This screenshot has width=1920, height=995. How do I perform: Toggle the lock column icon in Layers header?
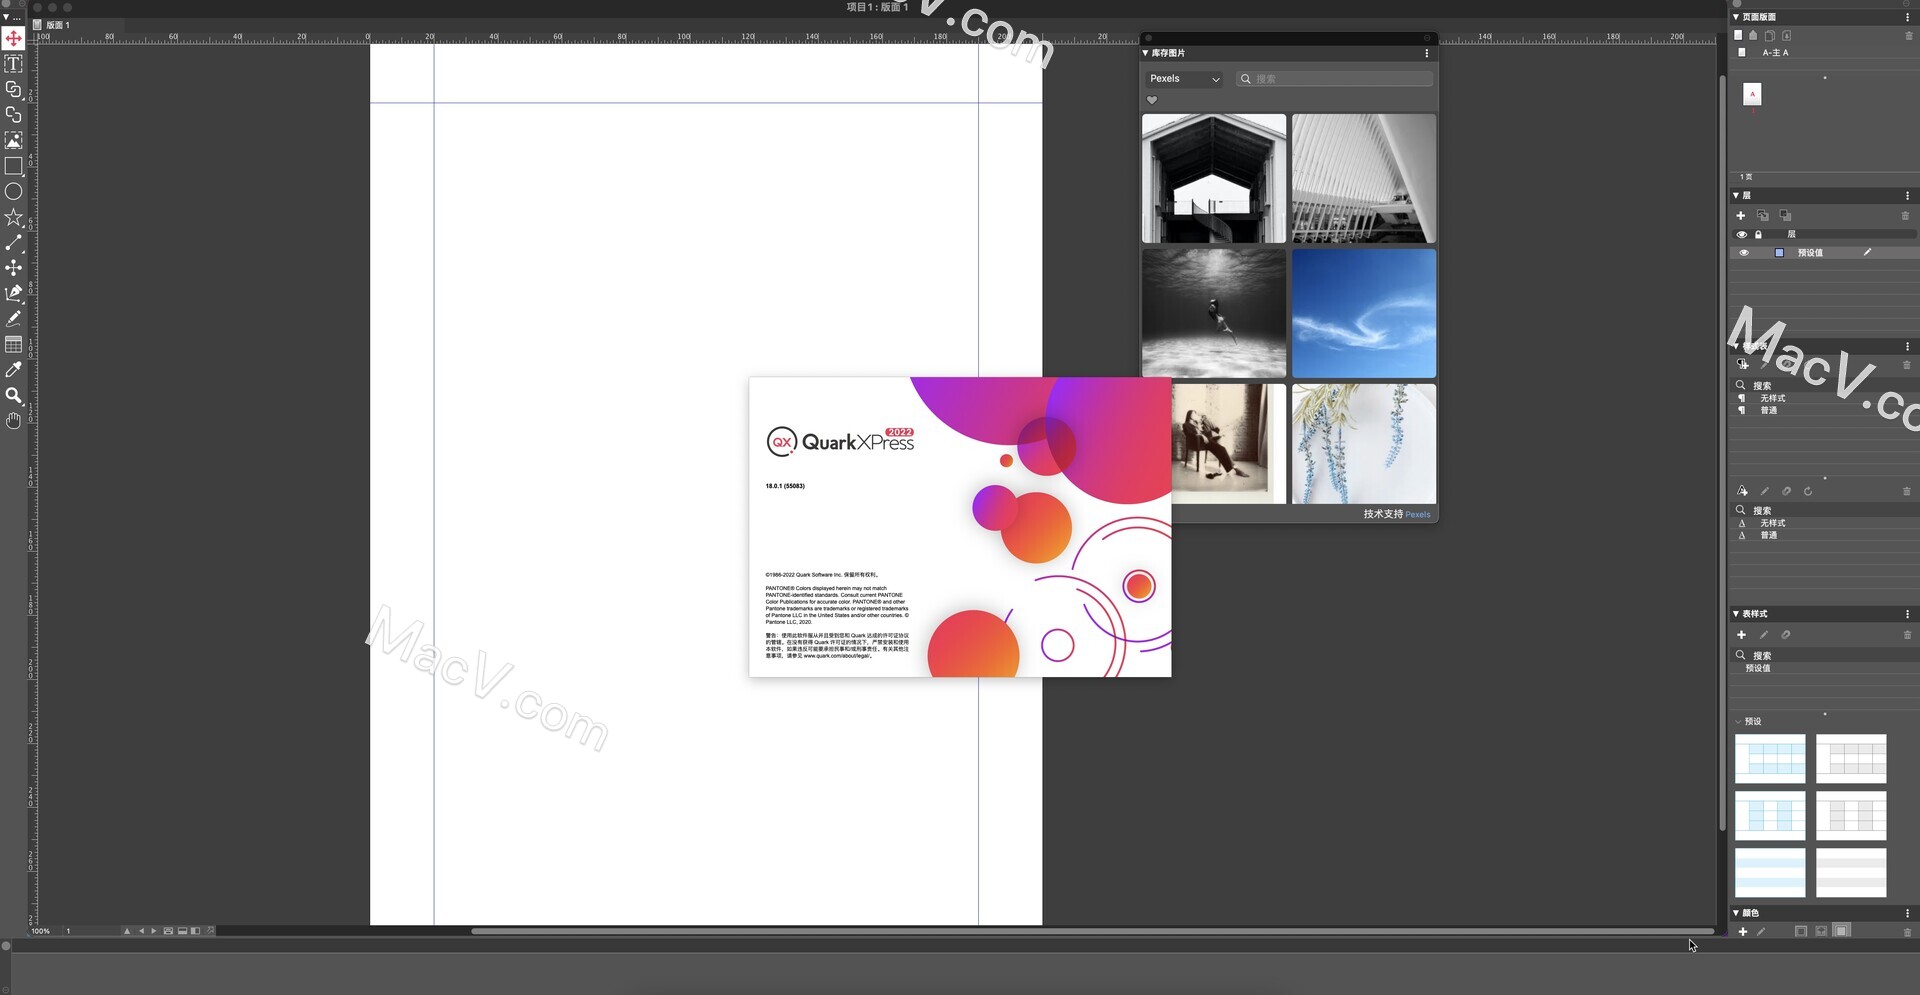click(1758, 235)
